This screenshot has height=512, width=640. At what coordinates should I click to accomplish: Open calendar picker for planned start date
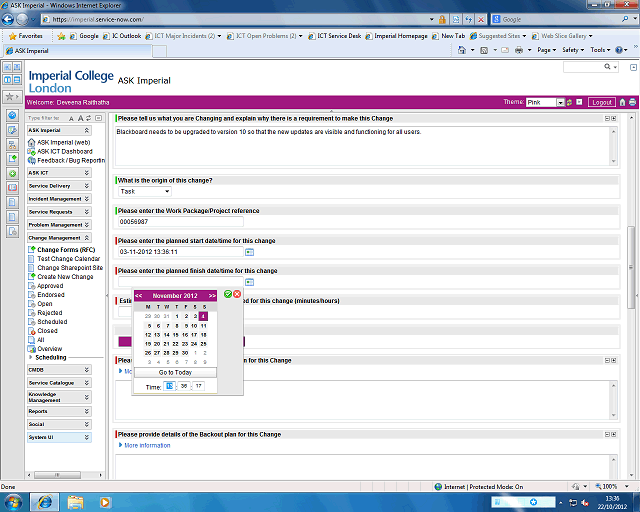pyautogui.click(x=249, y=252)
